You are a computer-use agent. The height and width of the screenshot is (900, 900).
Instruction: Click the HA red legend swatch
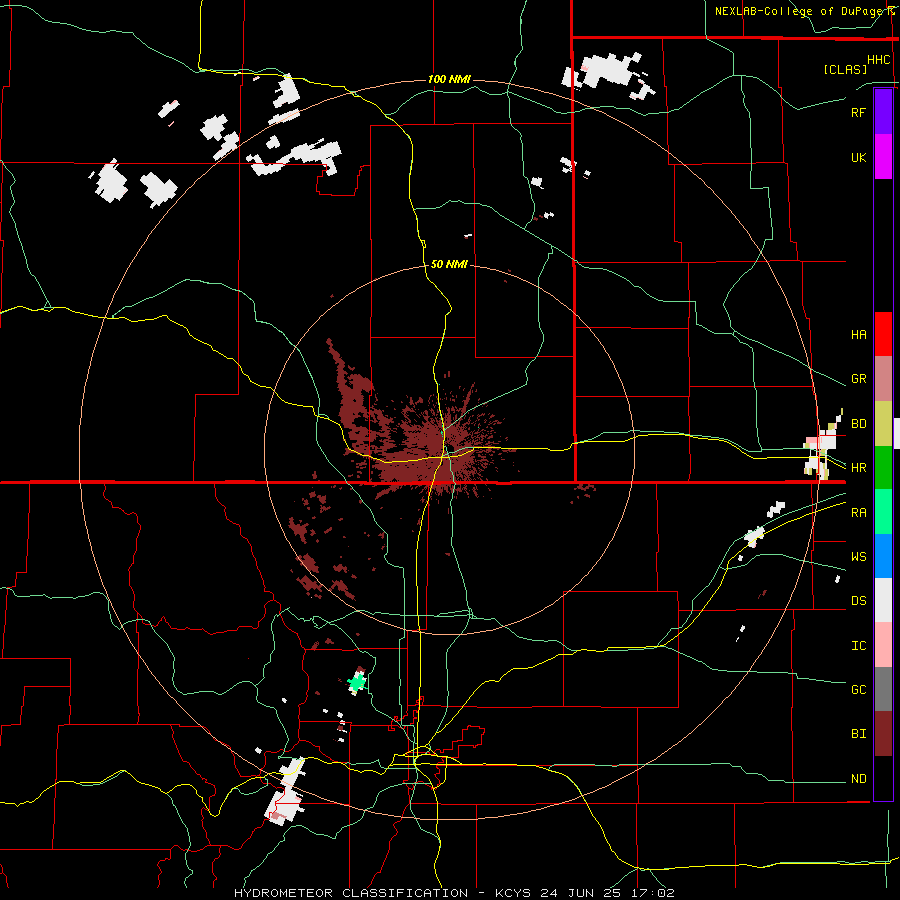[883, 334]
